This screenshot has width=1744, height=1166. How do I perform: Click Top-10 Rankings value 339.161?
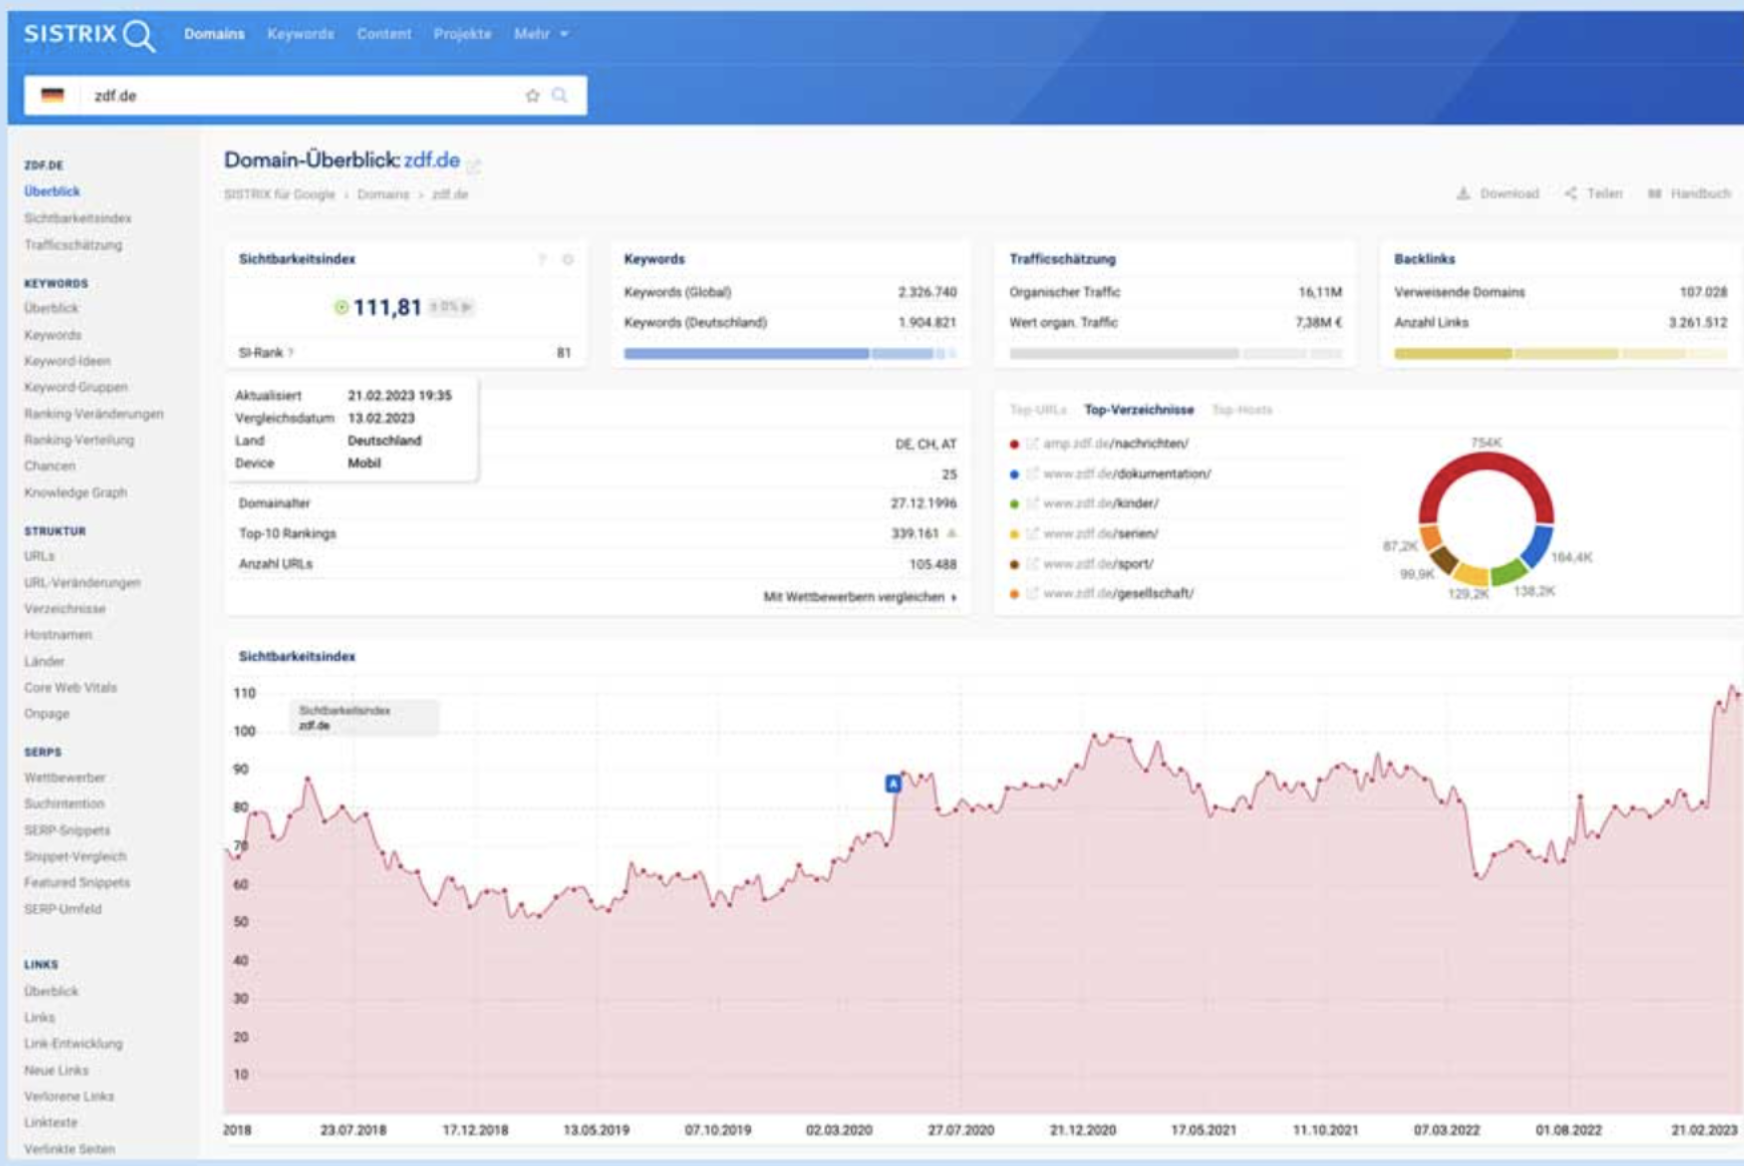[x=915, y=534]
